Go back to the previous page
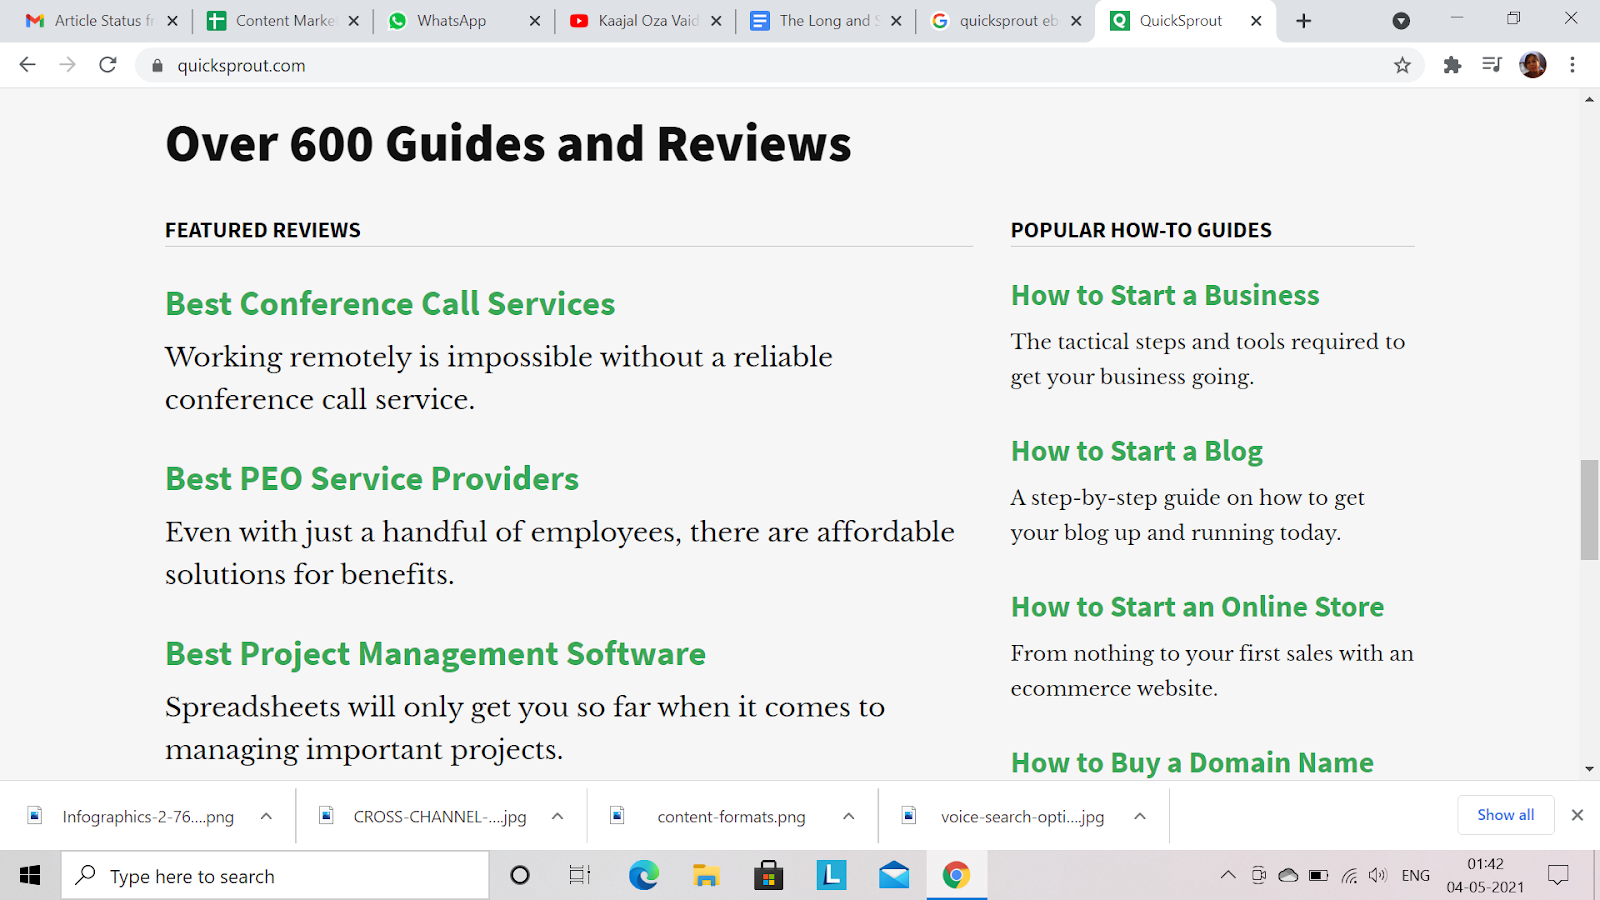 27,65
